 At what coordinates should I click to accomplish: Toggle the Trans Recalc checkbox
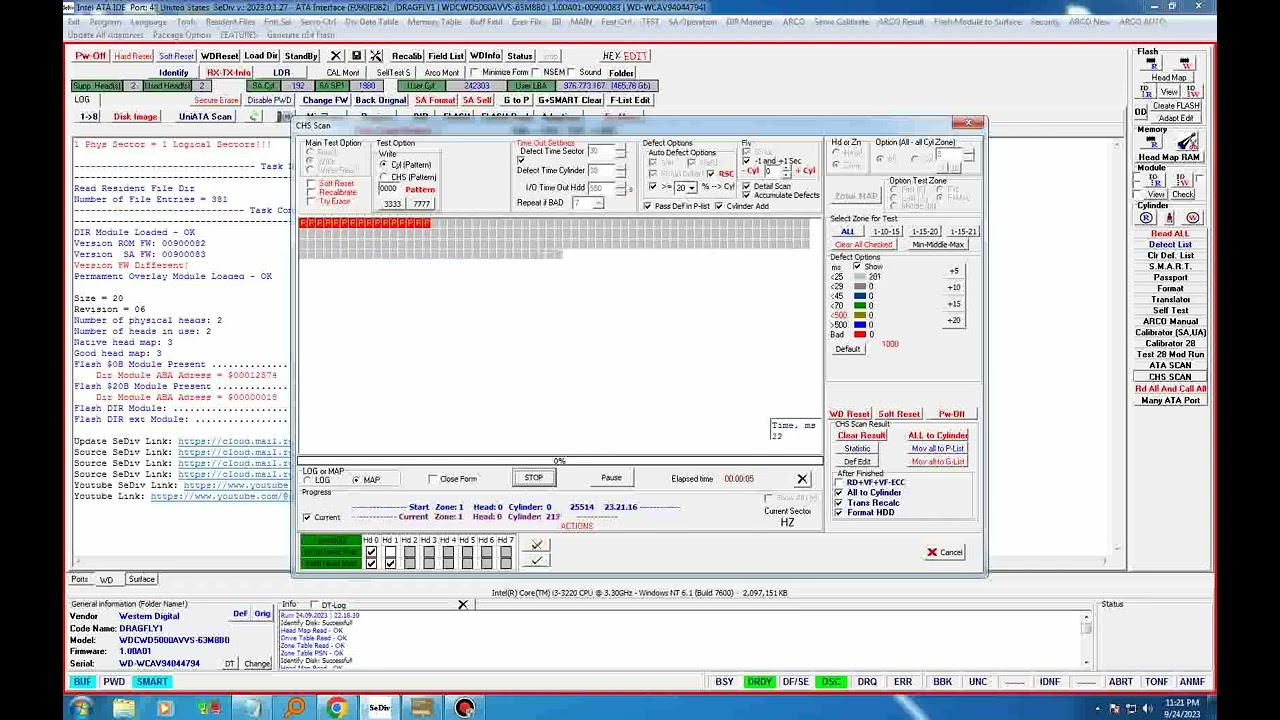[x=839, y=502]
